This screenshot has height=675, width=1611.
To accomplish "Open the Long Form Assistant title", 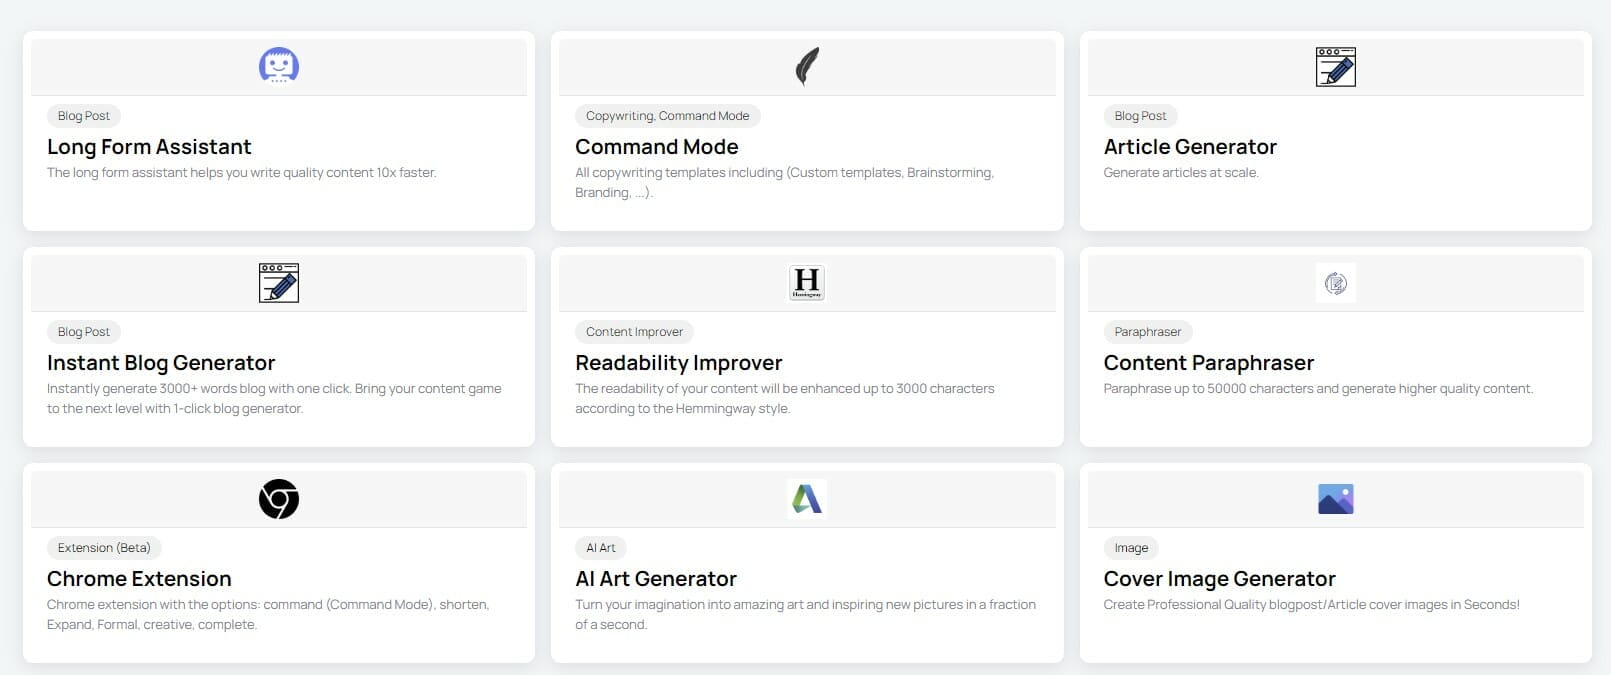I will coord(149,147).
